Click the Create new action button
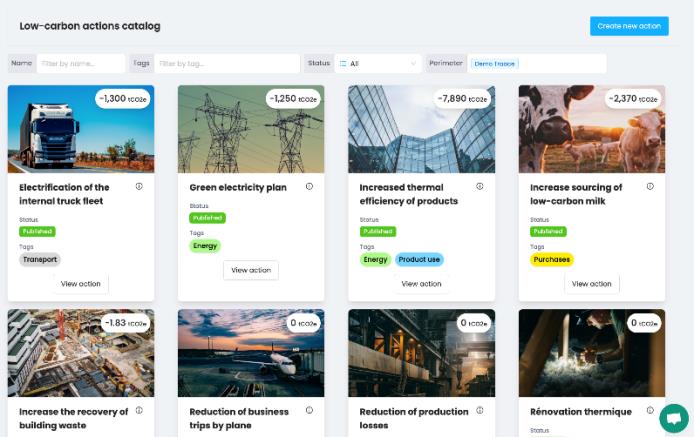The width and height of the screenshot is (694, 437). [x=628, y=26]
